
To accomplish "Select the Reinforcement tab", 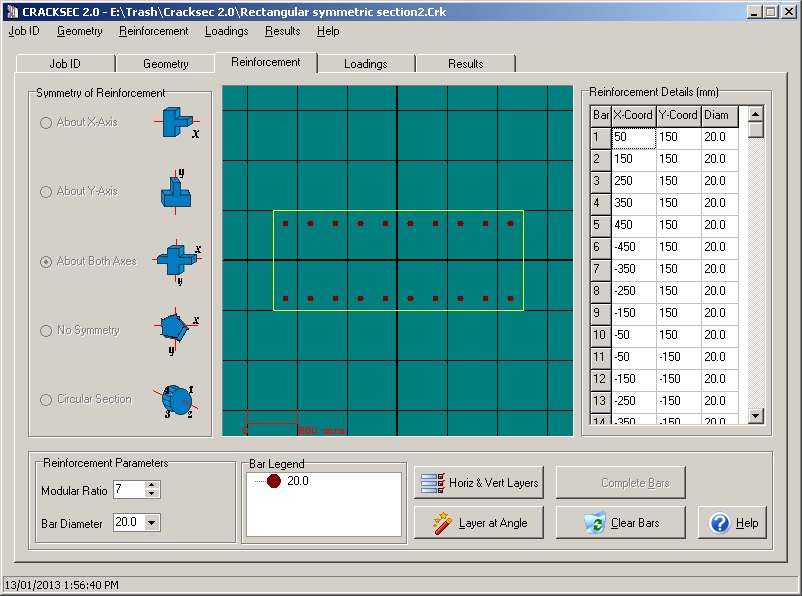I will (266, 62).
